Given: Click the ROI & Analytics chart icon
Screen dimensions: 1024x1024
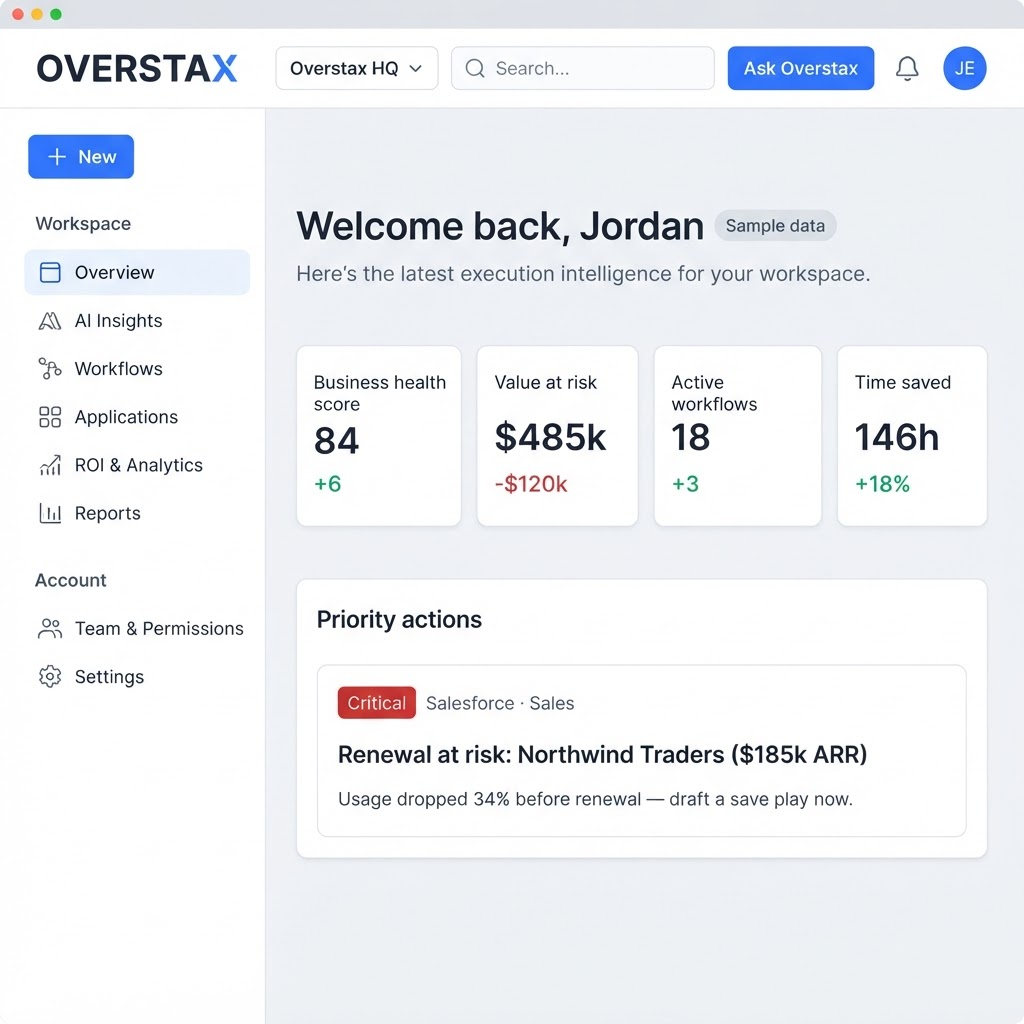Looking at the screenshot, I should (x=50, y=465).
